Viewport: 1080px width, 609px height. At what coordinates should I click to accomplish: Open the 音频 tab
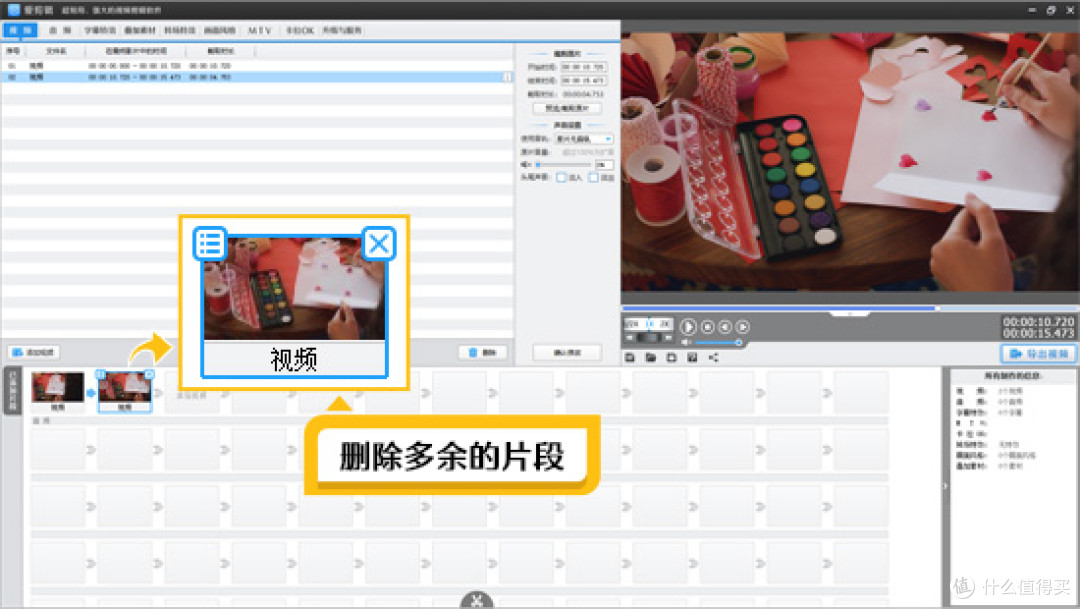(x=60, y=30)
